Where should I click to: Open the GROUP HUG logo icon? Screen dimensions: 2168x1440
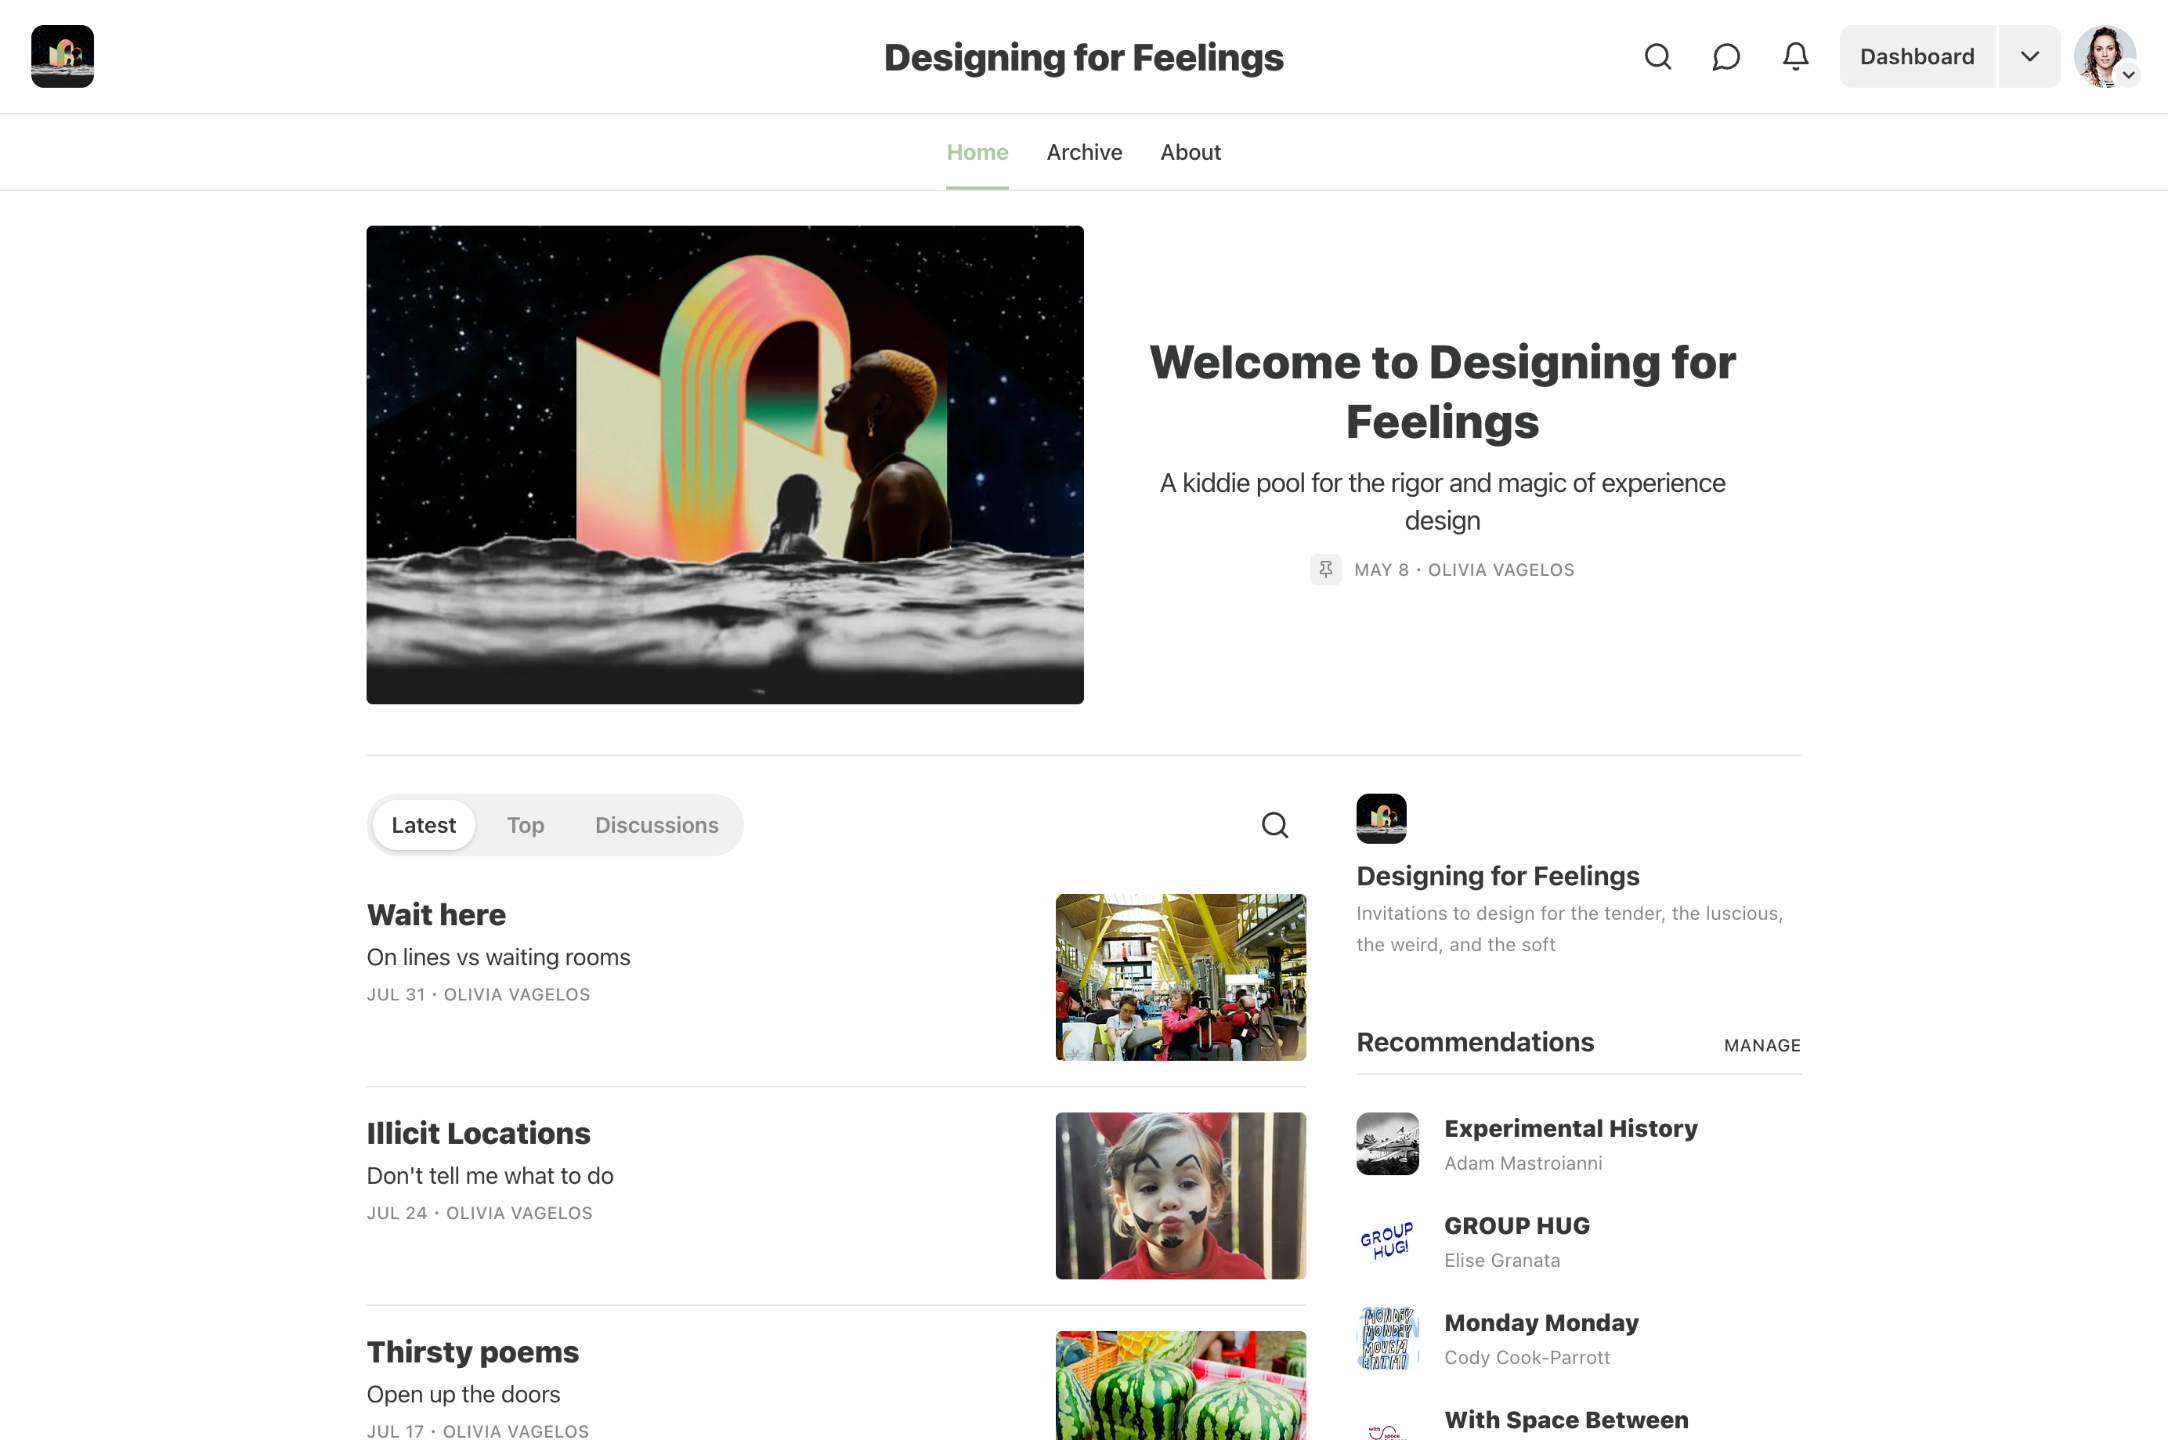pos(1387,1241)
